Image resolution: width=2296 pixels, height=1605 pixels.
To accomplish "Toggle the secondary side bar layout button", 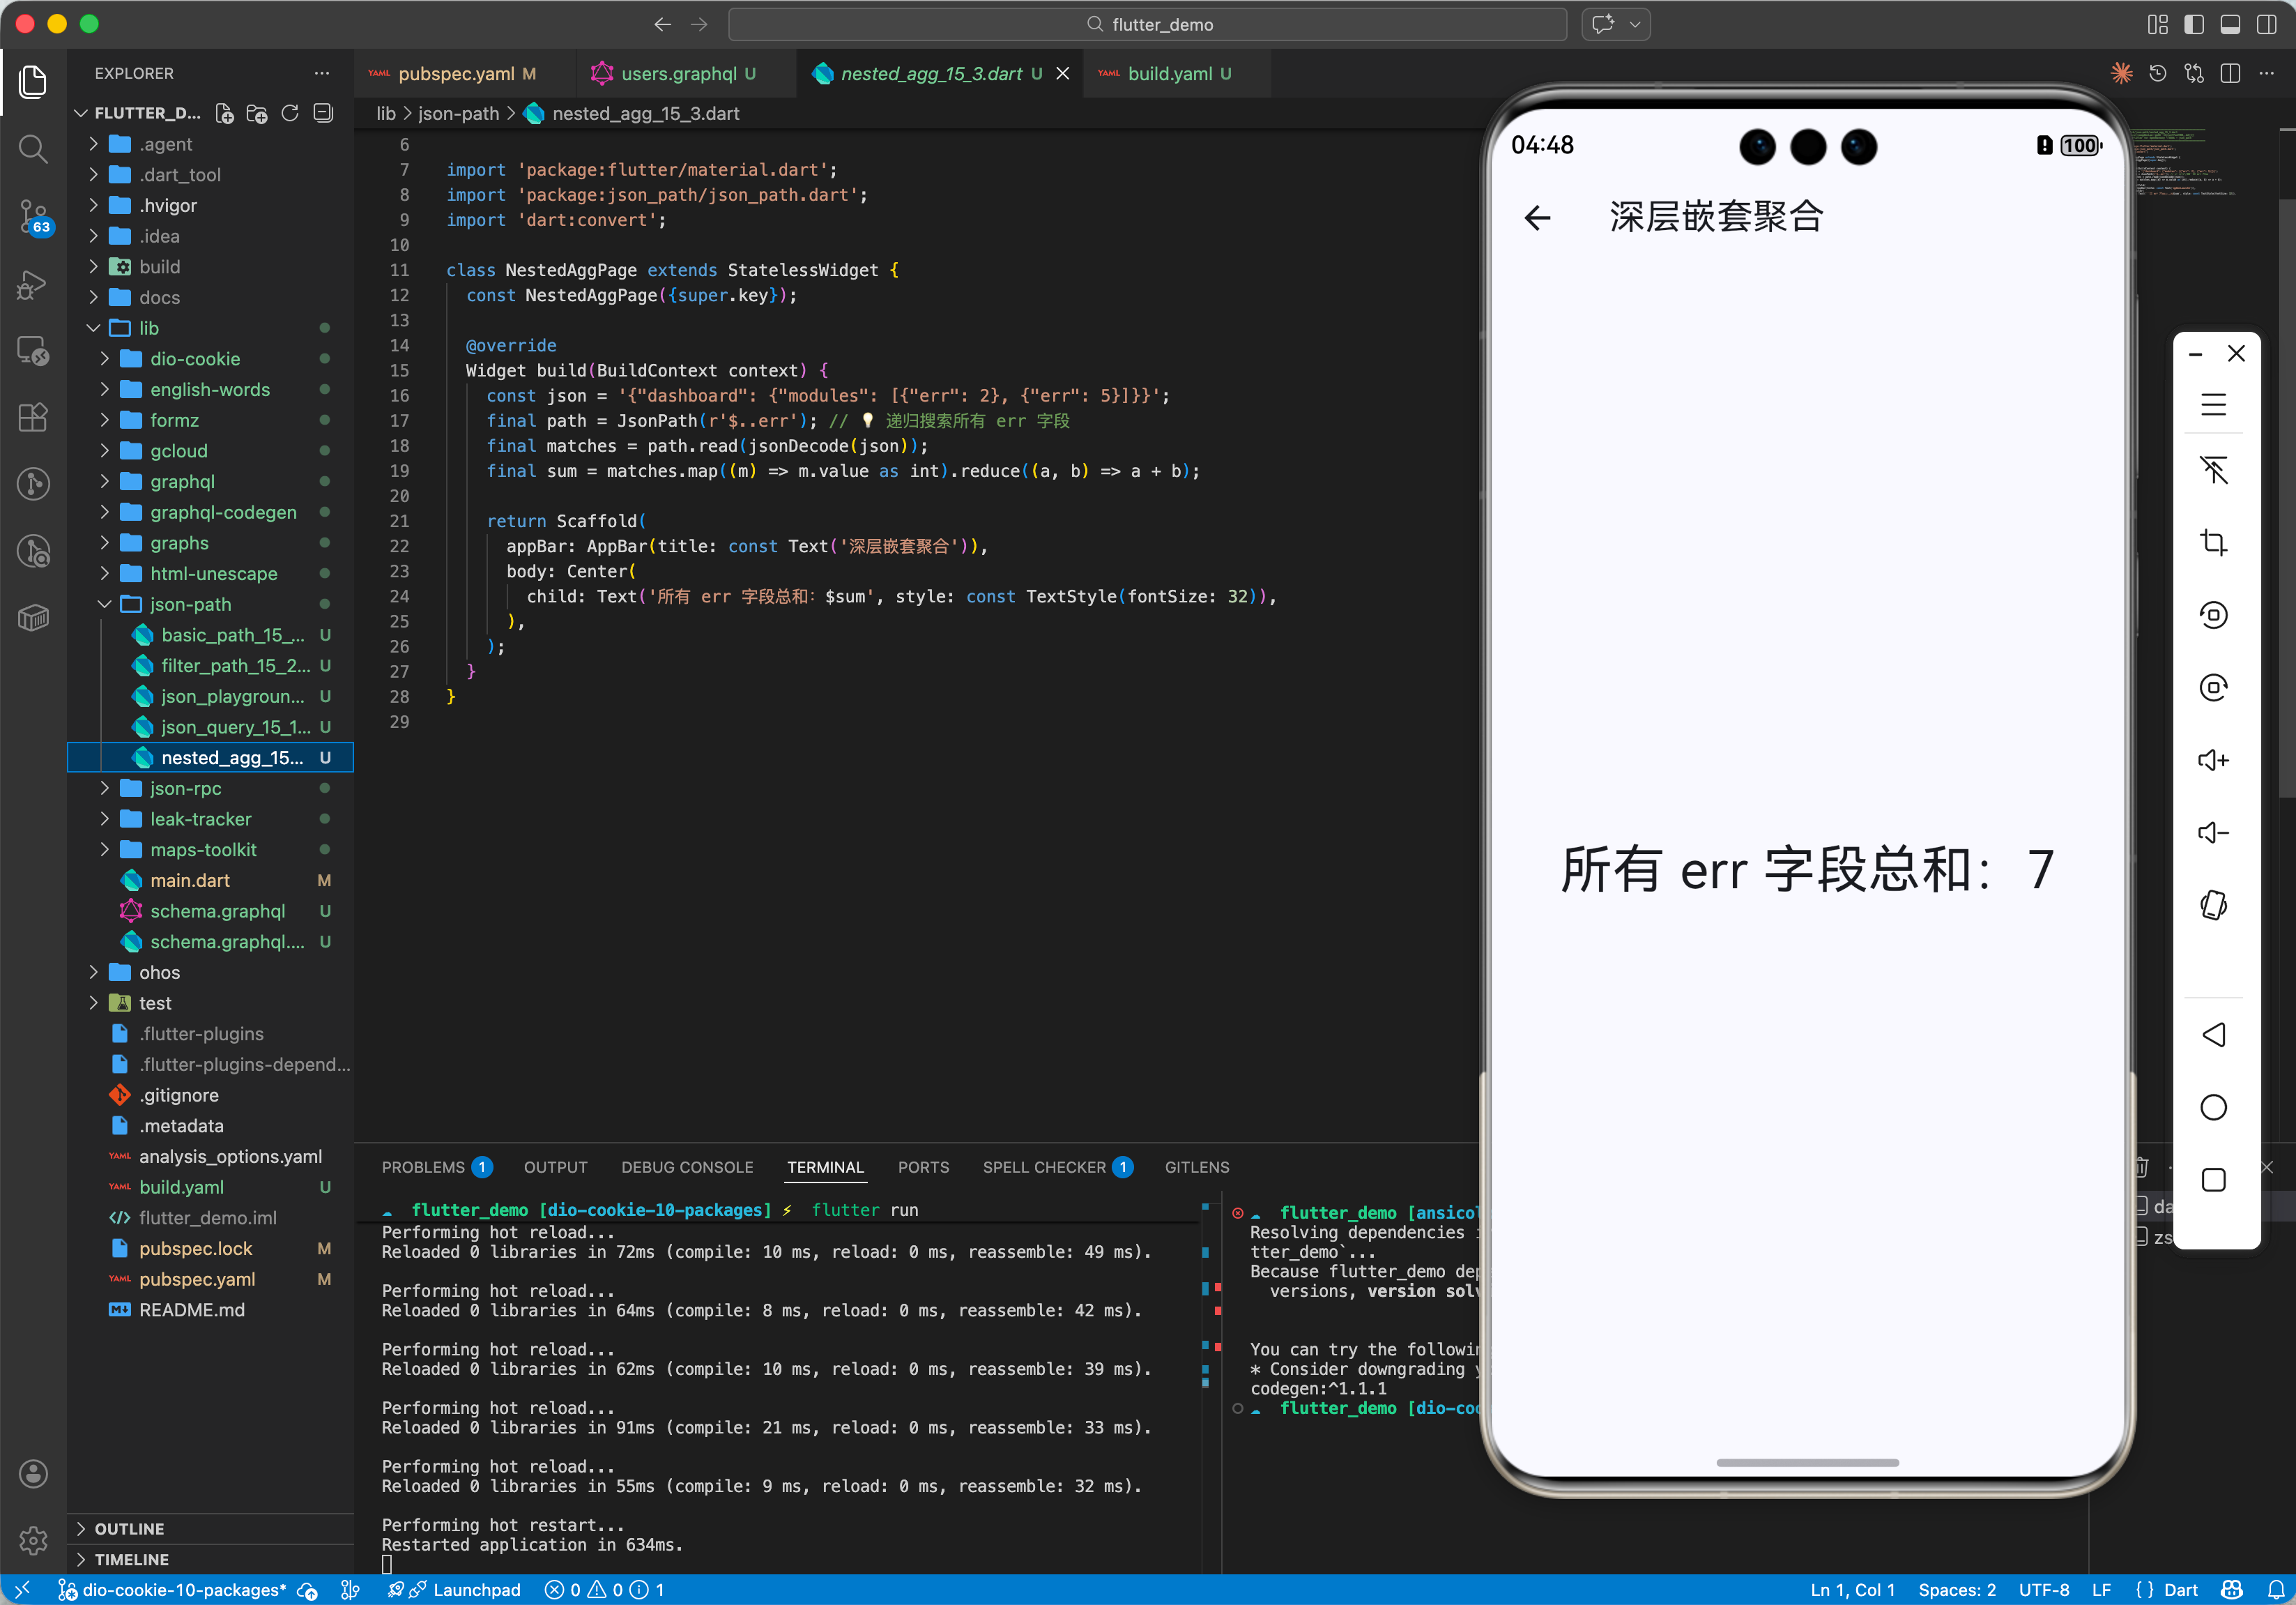I will tap(2266, 24).
